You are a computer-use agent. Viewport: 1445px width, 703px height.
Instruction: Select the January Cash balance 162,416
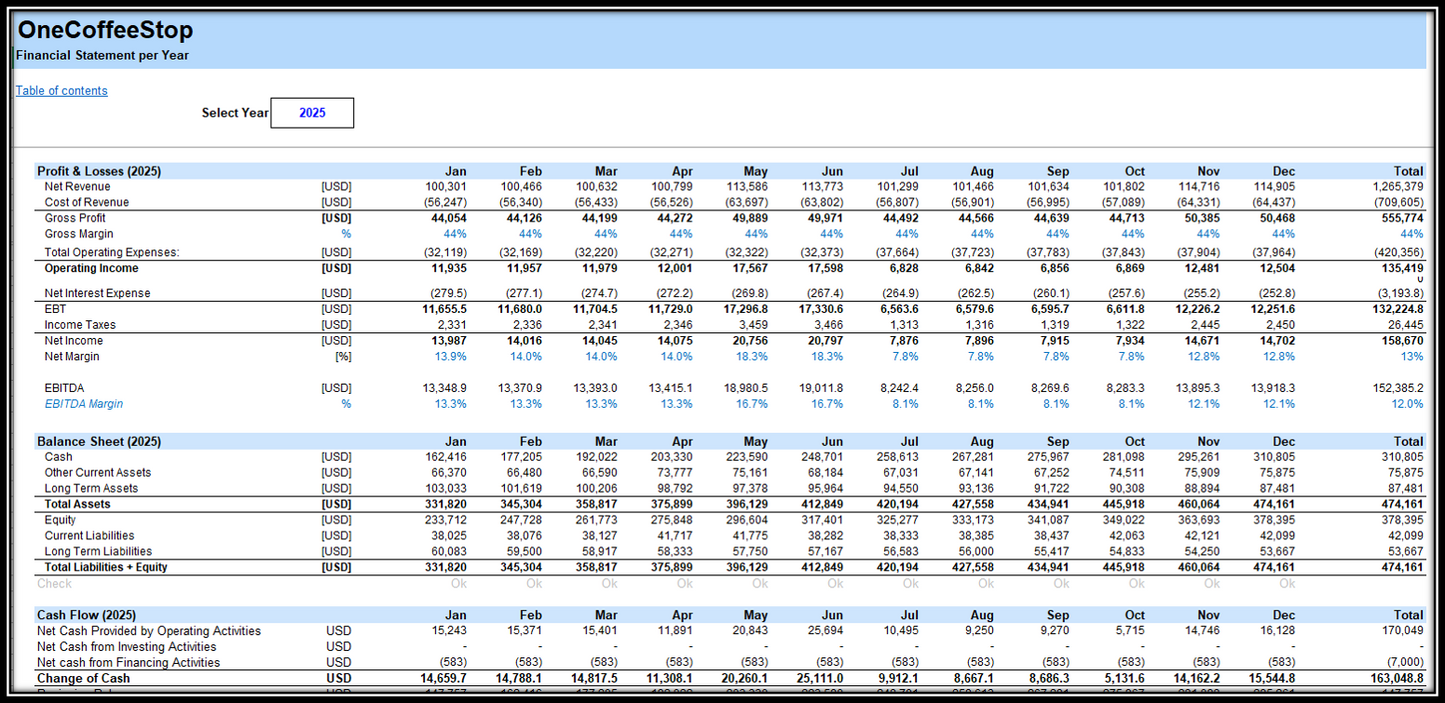445,457
